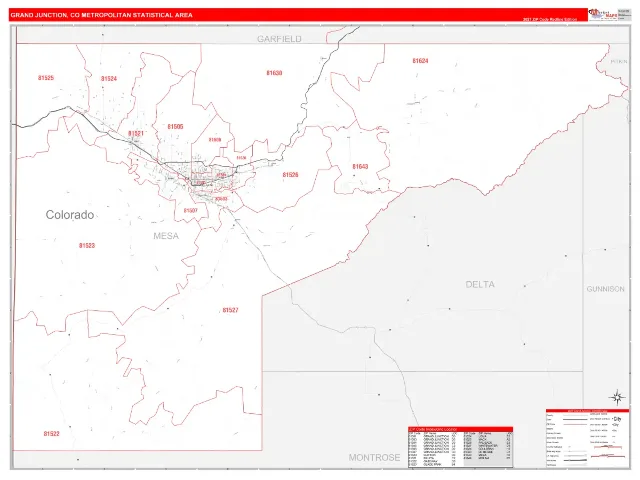Select ZIP code label 81505
Image resolution: width=640 pixels, height=480 pixels.
pyautogui.click(x=175, y=127)
